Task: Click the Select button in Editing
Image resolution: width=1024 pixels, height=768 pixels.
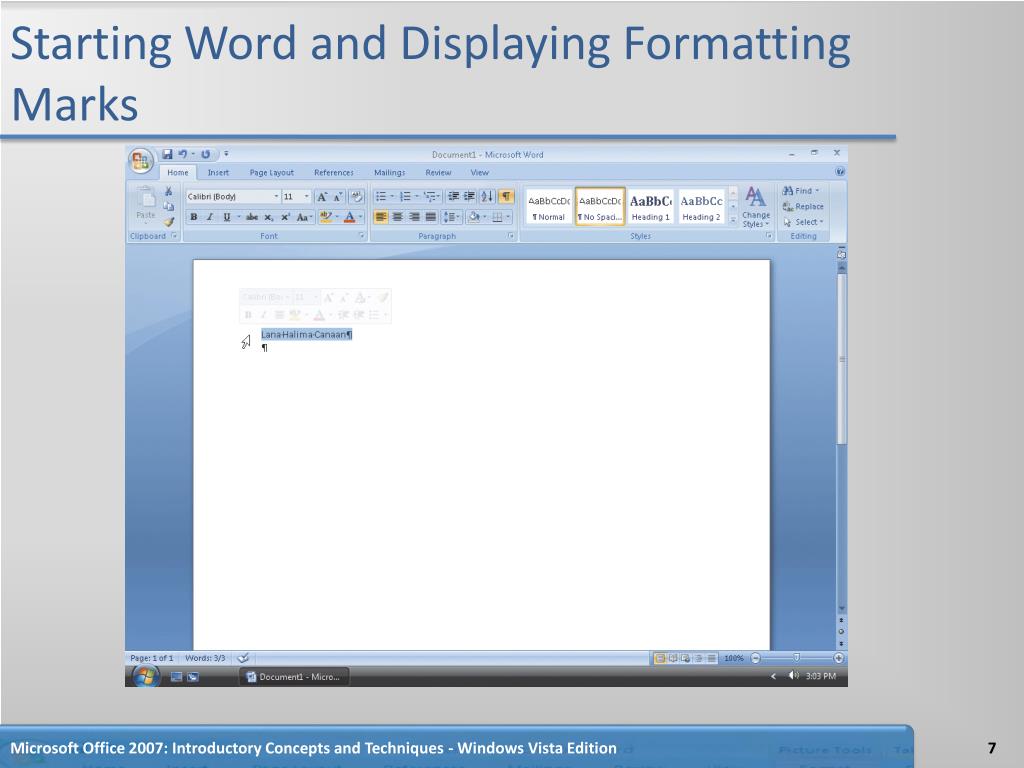Action: click(x=803, y=222)
